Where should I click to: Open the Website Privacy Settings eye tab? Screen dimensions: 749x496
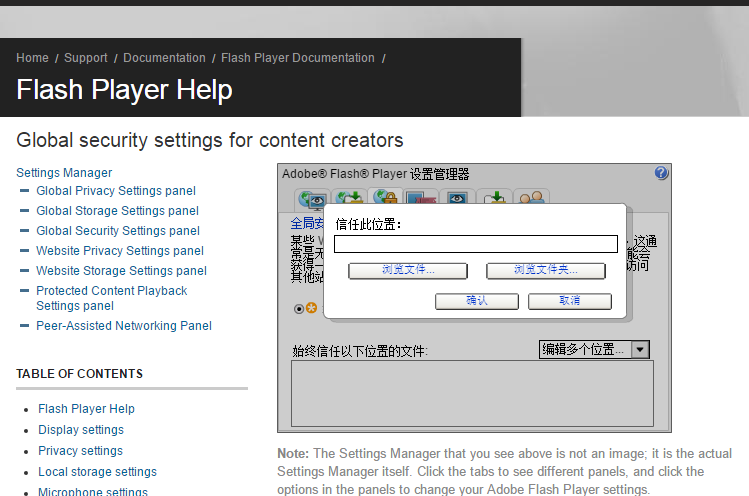tap(457, 198)
